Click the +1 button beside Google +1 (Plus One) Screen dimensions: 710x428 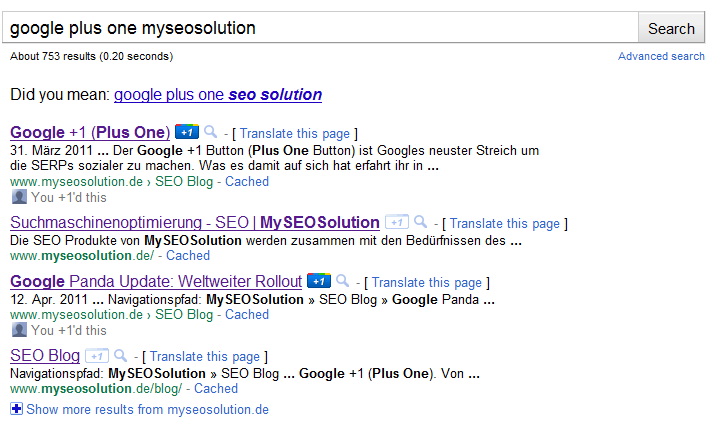[x=186, y=132]
